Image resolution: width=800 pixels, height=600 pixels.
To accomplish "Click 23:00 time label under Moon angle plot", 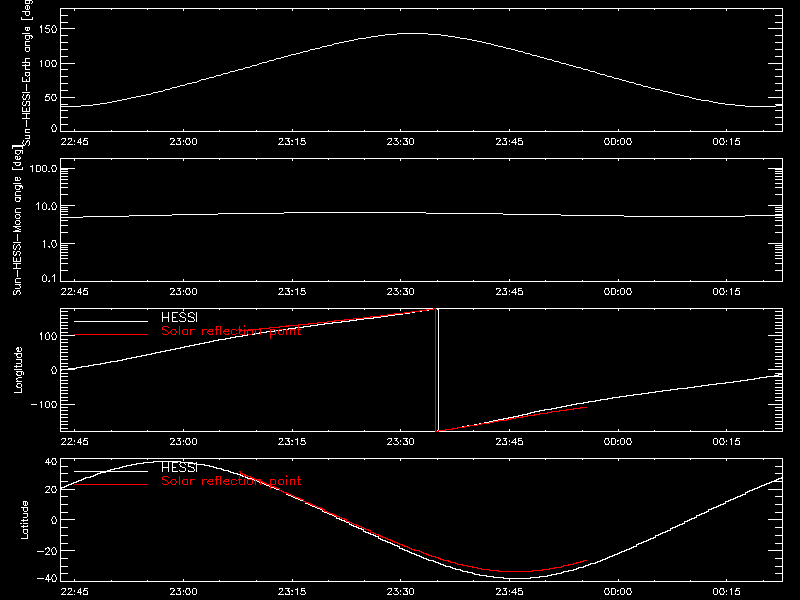I will pyautogui.click(x=183, y=291).
